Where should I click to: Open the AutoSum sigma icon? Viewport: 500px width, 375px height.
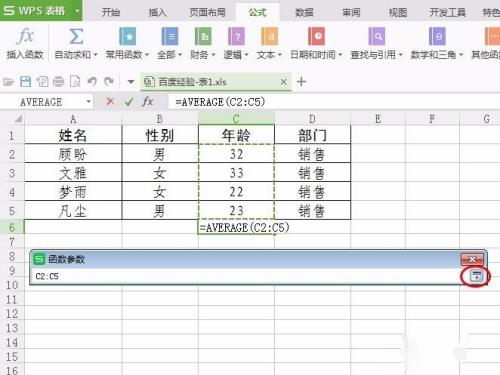76,36
